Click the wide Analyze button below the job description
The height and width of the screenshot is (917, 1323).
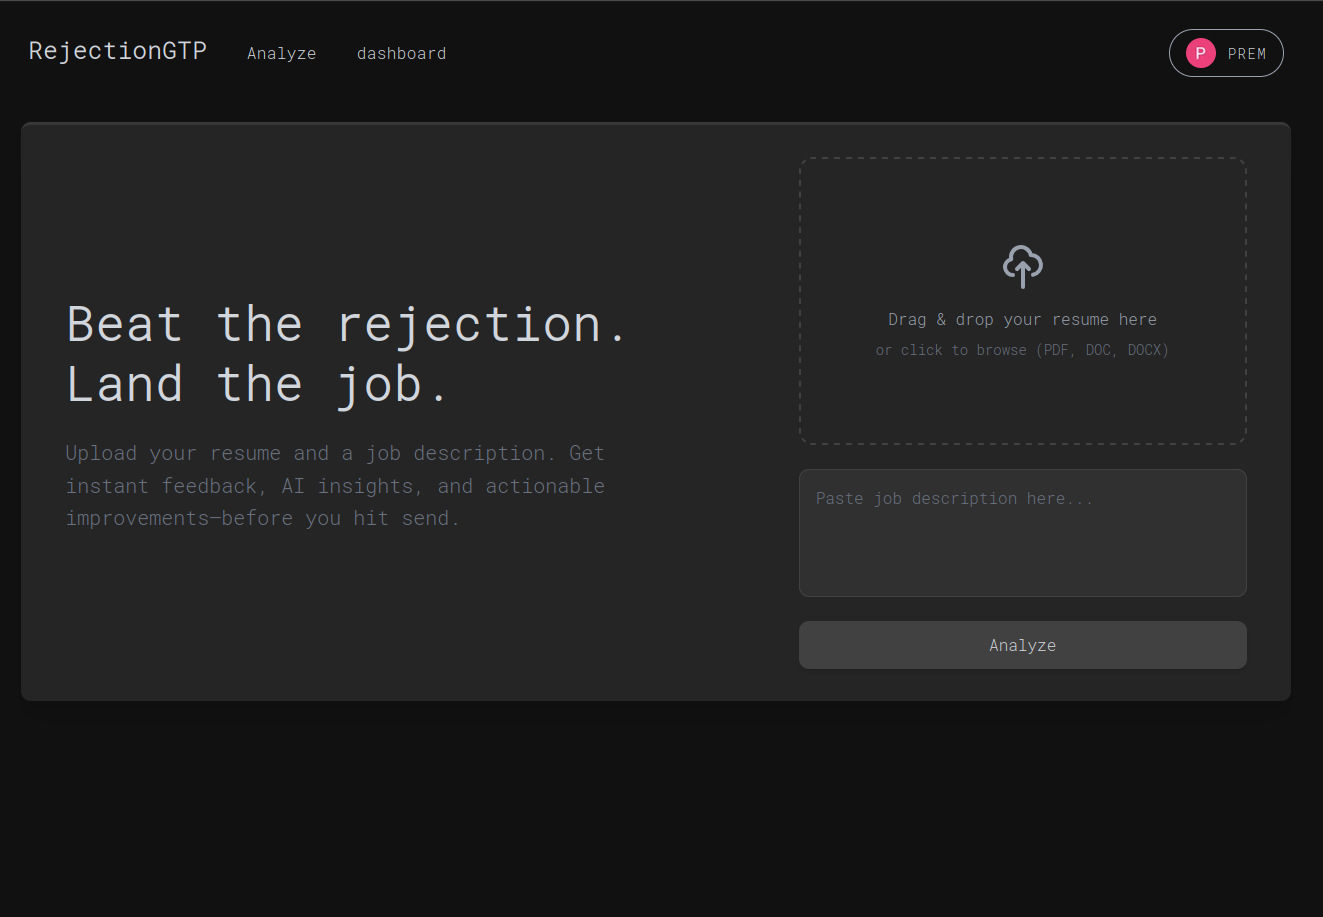(1022, 645)
